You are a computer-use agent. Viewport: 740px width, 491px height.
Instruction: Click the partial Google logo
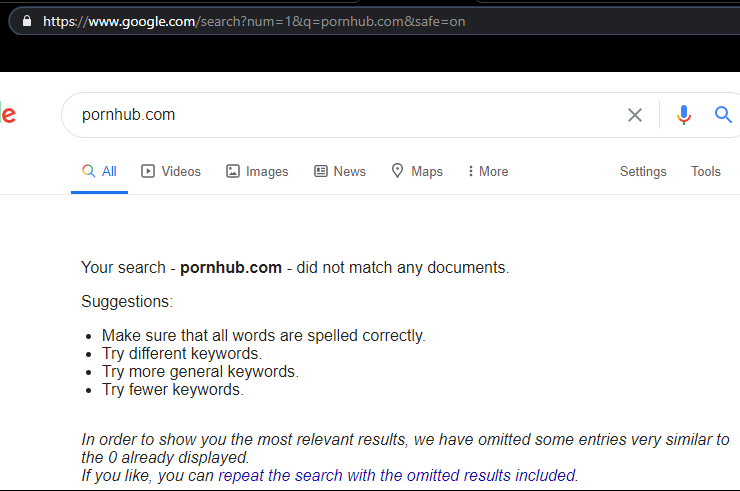8,114
